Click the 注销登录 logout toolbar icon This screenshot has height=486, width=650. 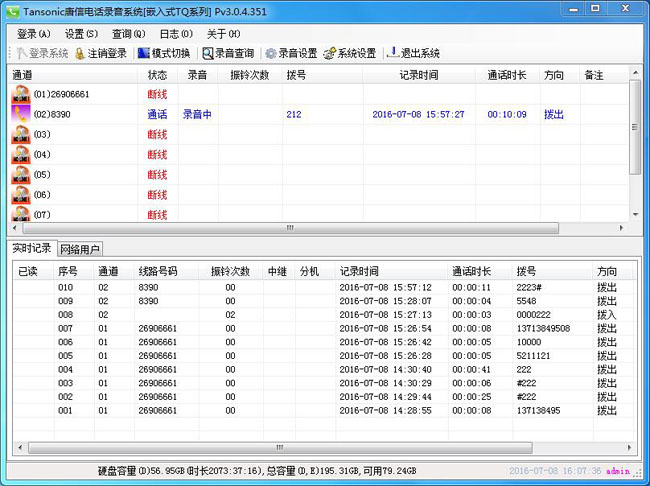tap(81, 53)
